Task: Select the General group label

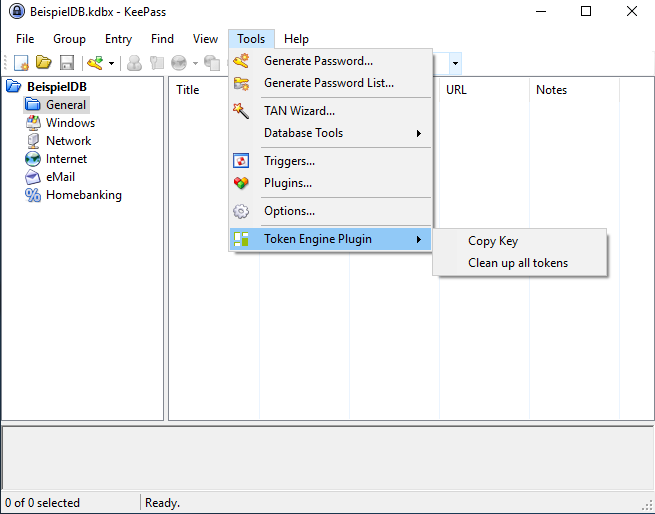Action: [x=66, y=104]
